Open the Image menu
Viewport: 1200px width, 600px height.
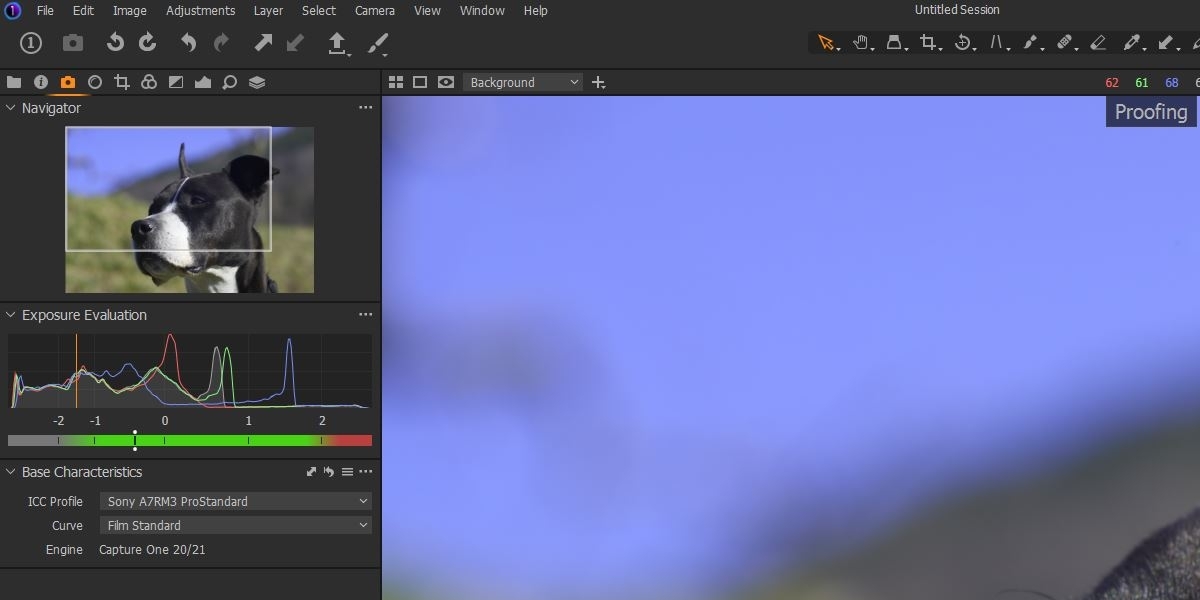point(130,10)
